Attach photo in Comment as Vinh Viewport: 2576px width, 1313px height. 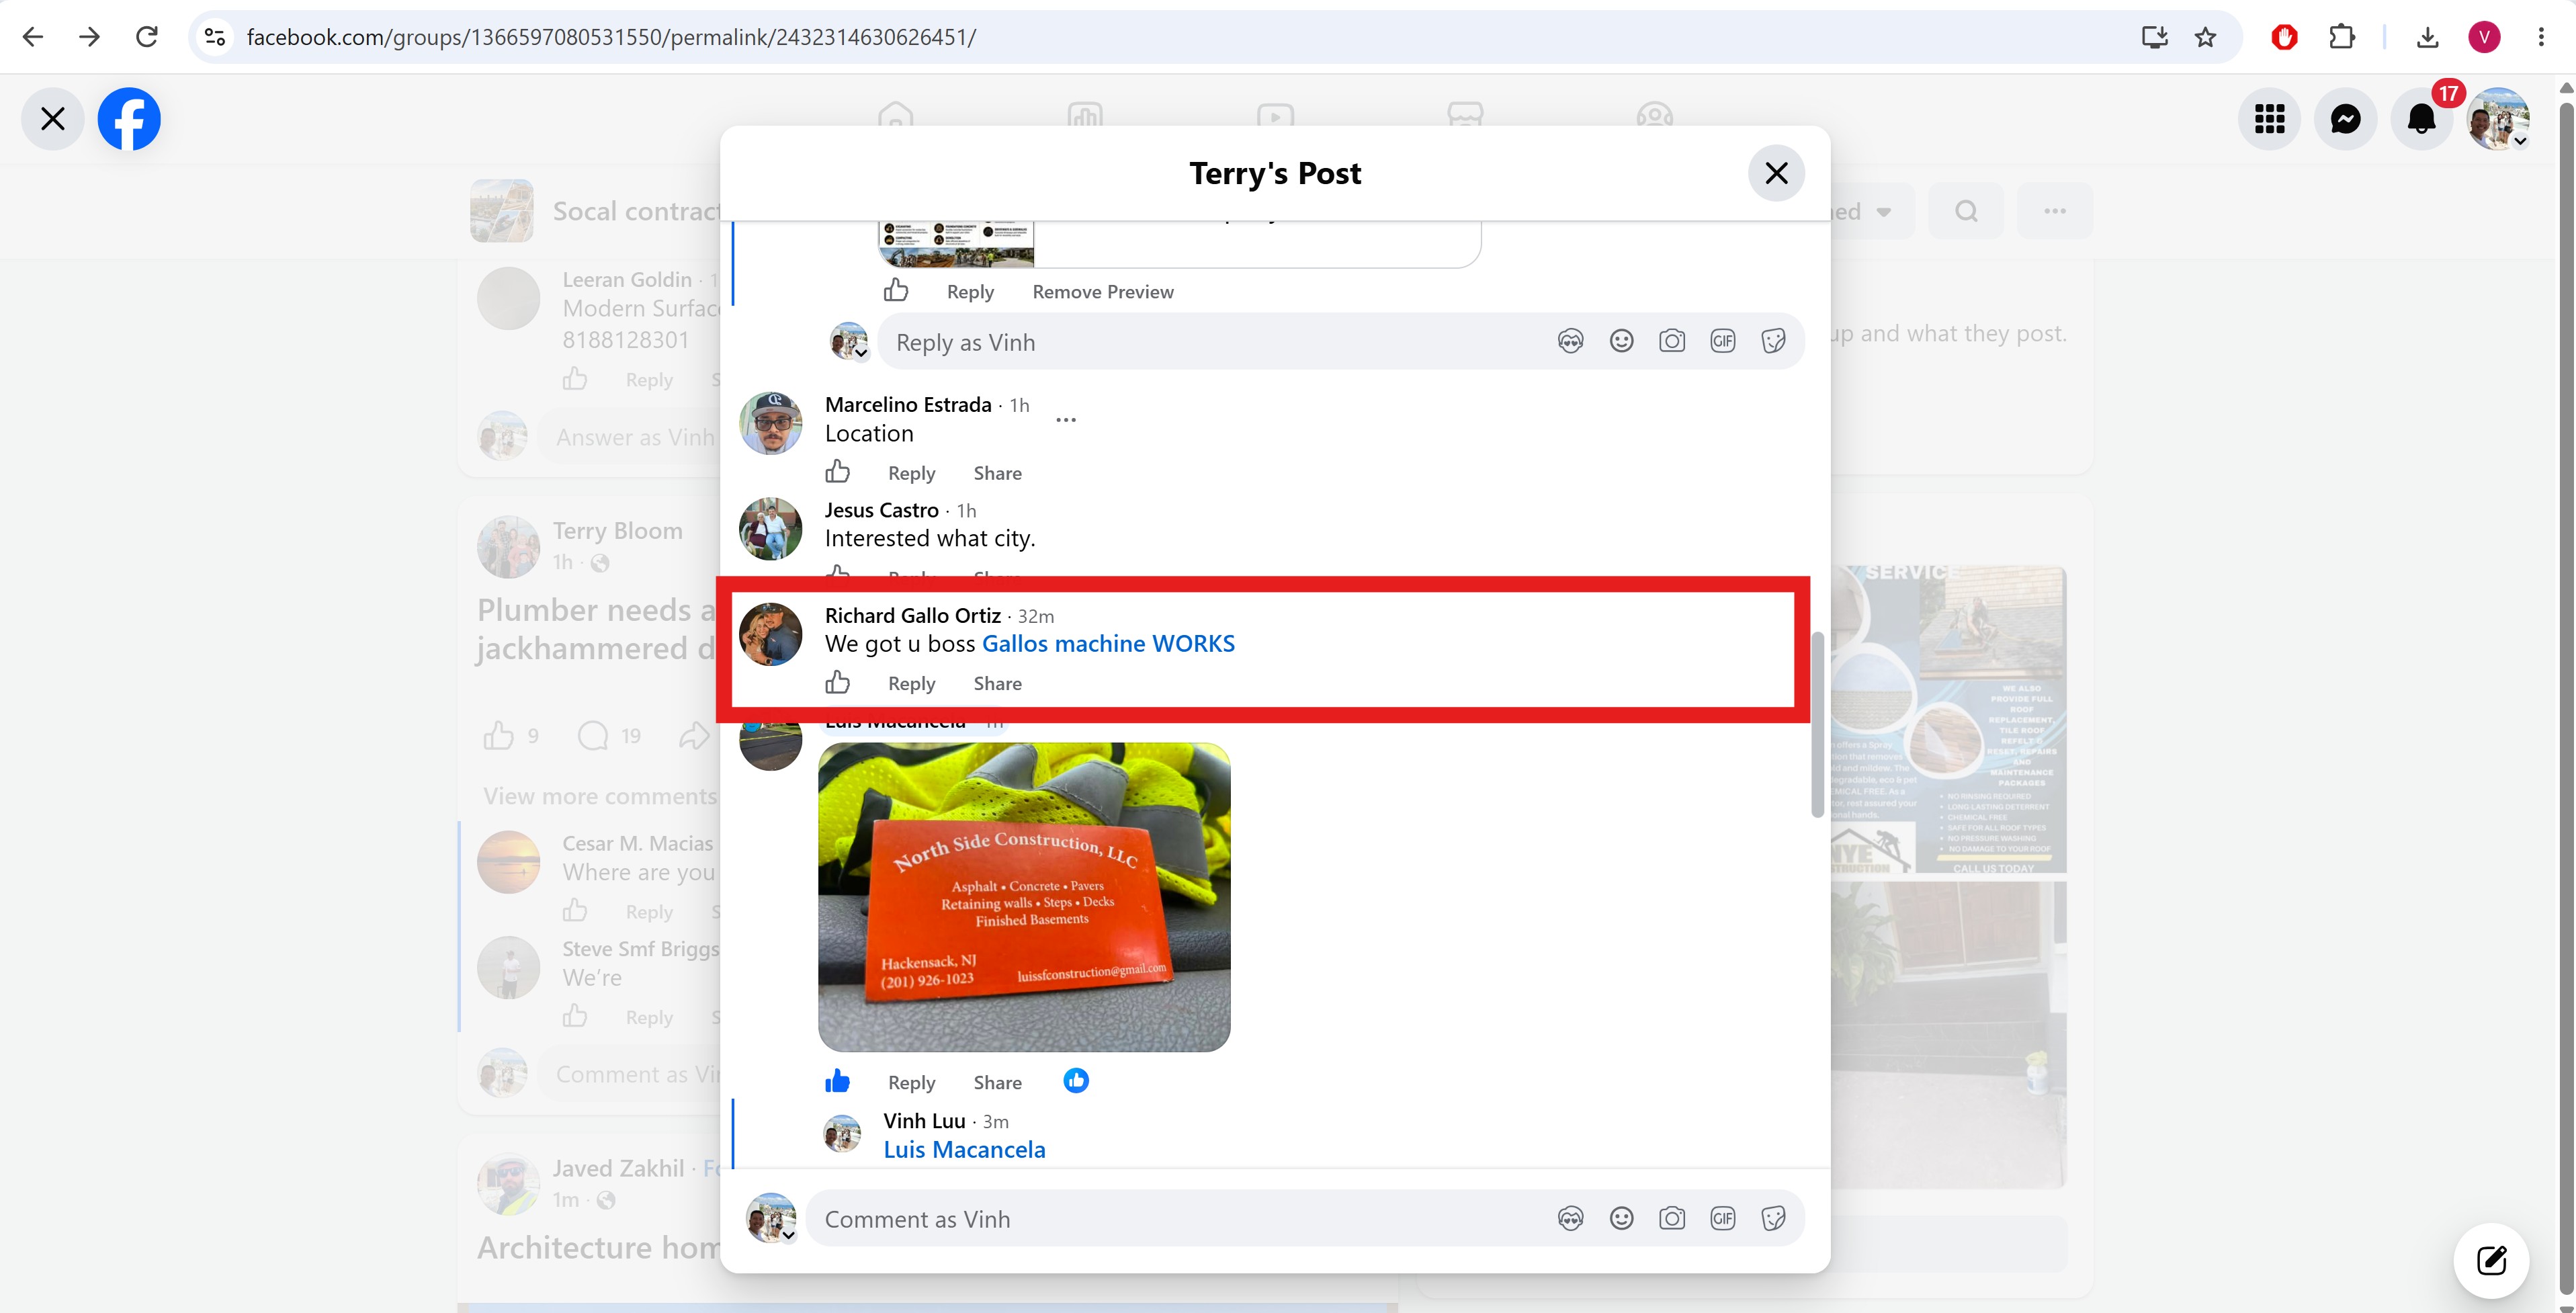point(1672,1218)
